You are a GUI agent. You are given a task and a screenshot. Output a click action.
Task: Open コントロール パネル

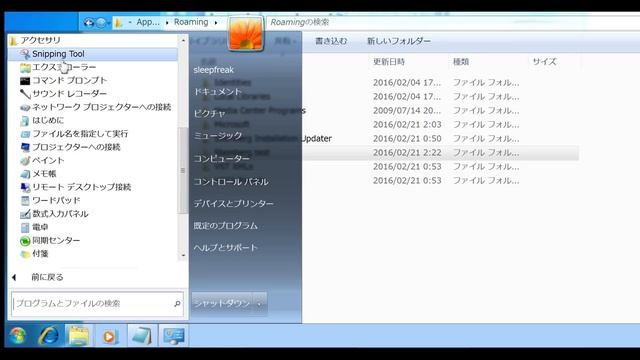coord(231,182)
